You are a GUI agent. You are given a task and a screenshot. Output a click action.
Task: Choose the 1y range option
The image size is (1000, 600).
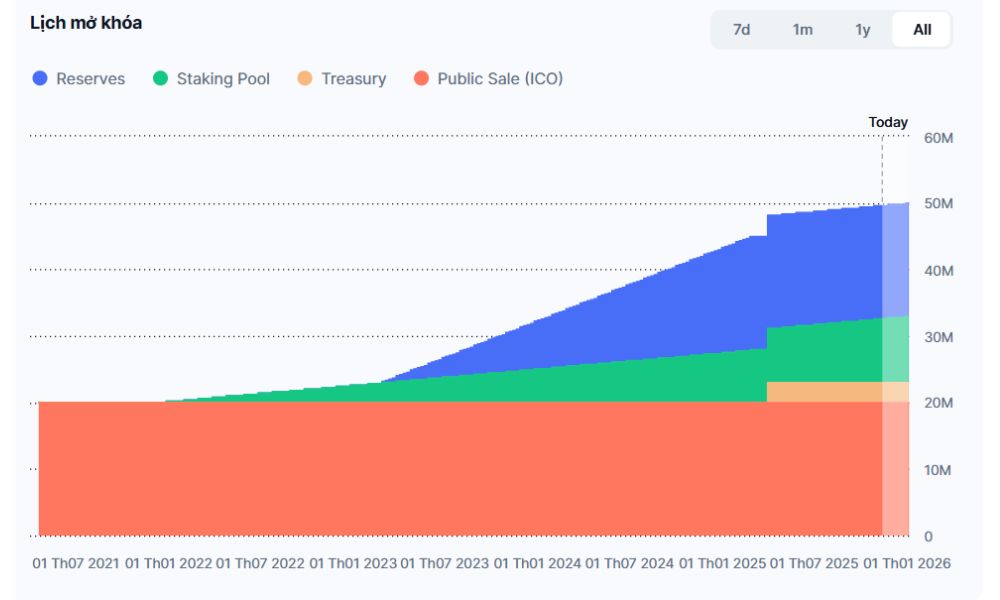click(862, 30)
